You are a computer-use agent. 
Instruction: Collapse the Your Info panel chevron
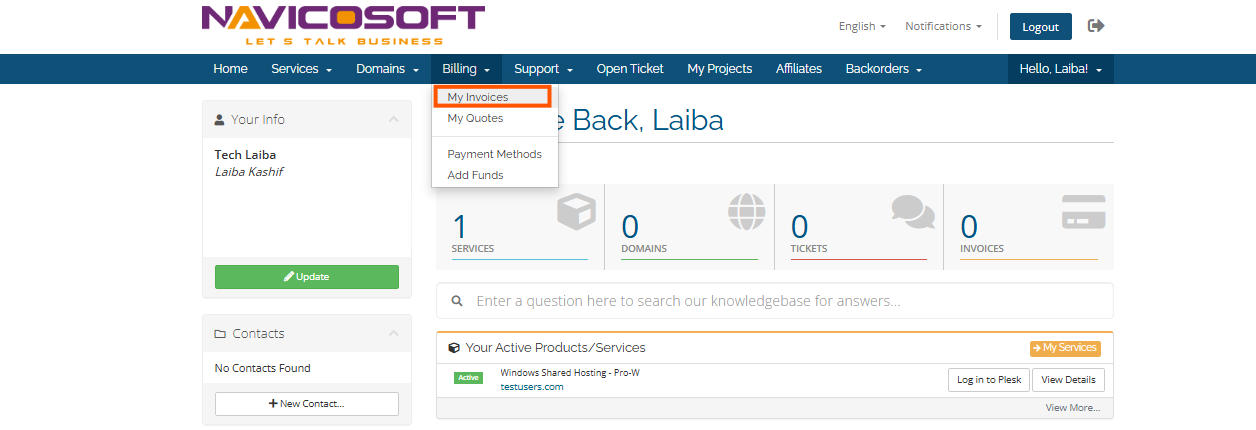[x=393, y=119]
